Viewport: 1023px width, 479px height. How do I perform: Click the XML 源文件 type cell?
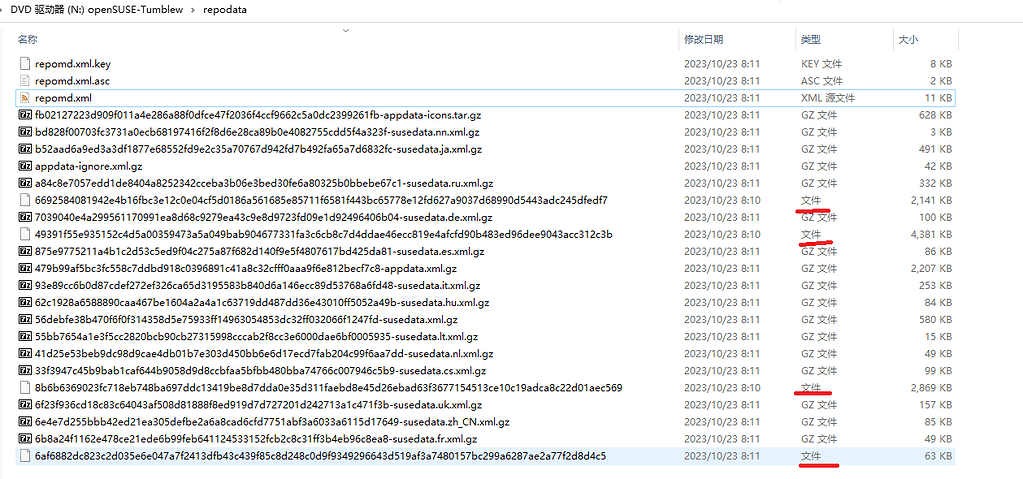(x=828, y=98)
